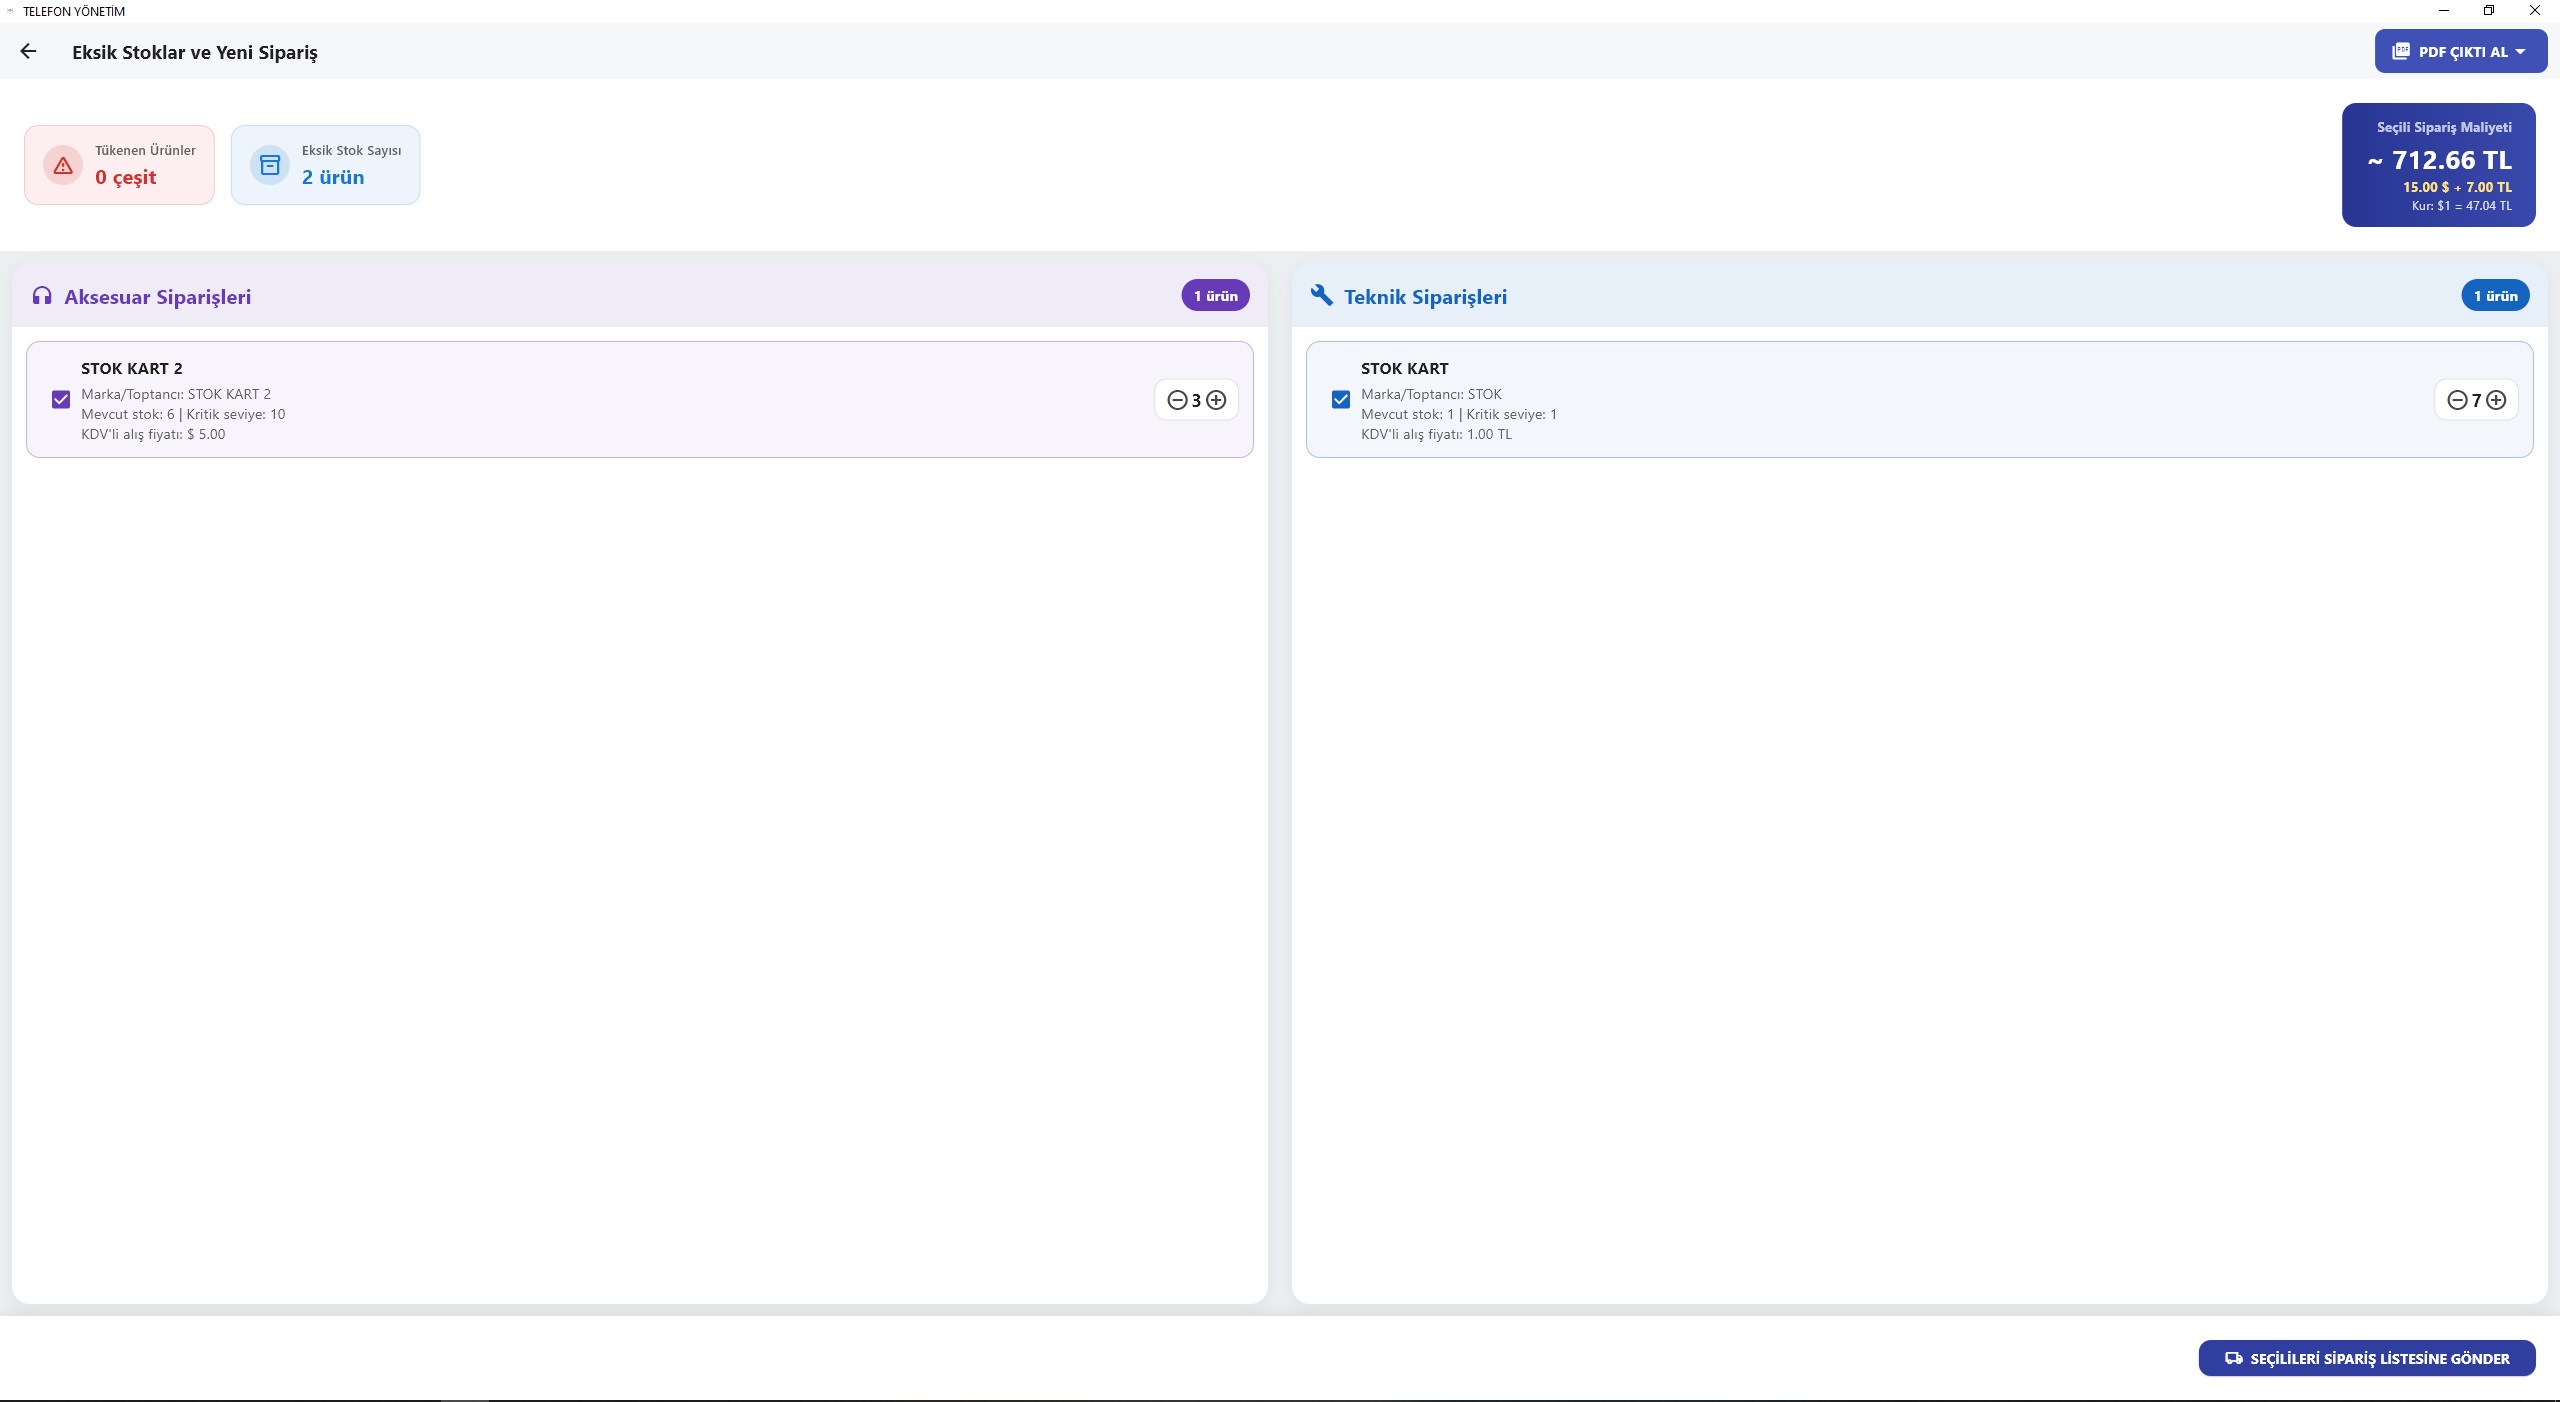Click the red warning triangle icon
The width and height of the screenshot is (2560, 1402).
pos(63,165)
